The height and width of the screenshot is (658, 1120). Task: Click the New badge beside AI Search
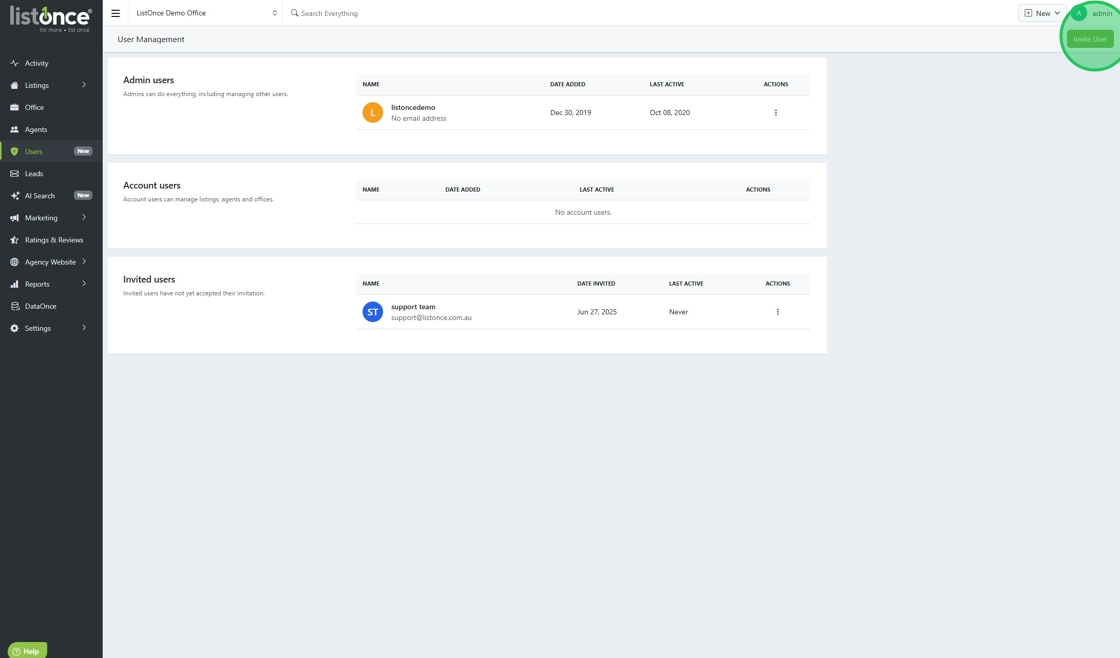click(84, 195)
